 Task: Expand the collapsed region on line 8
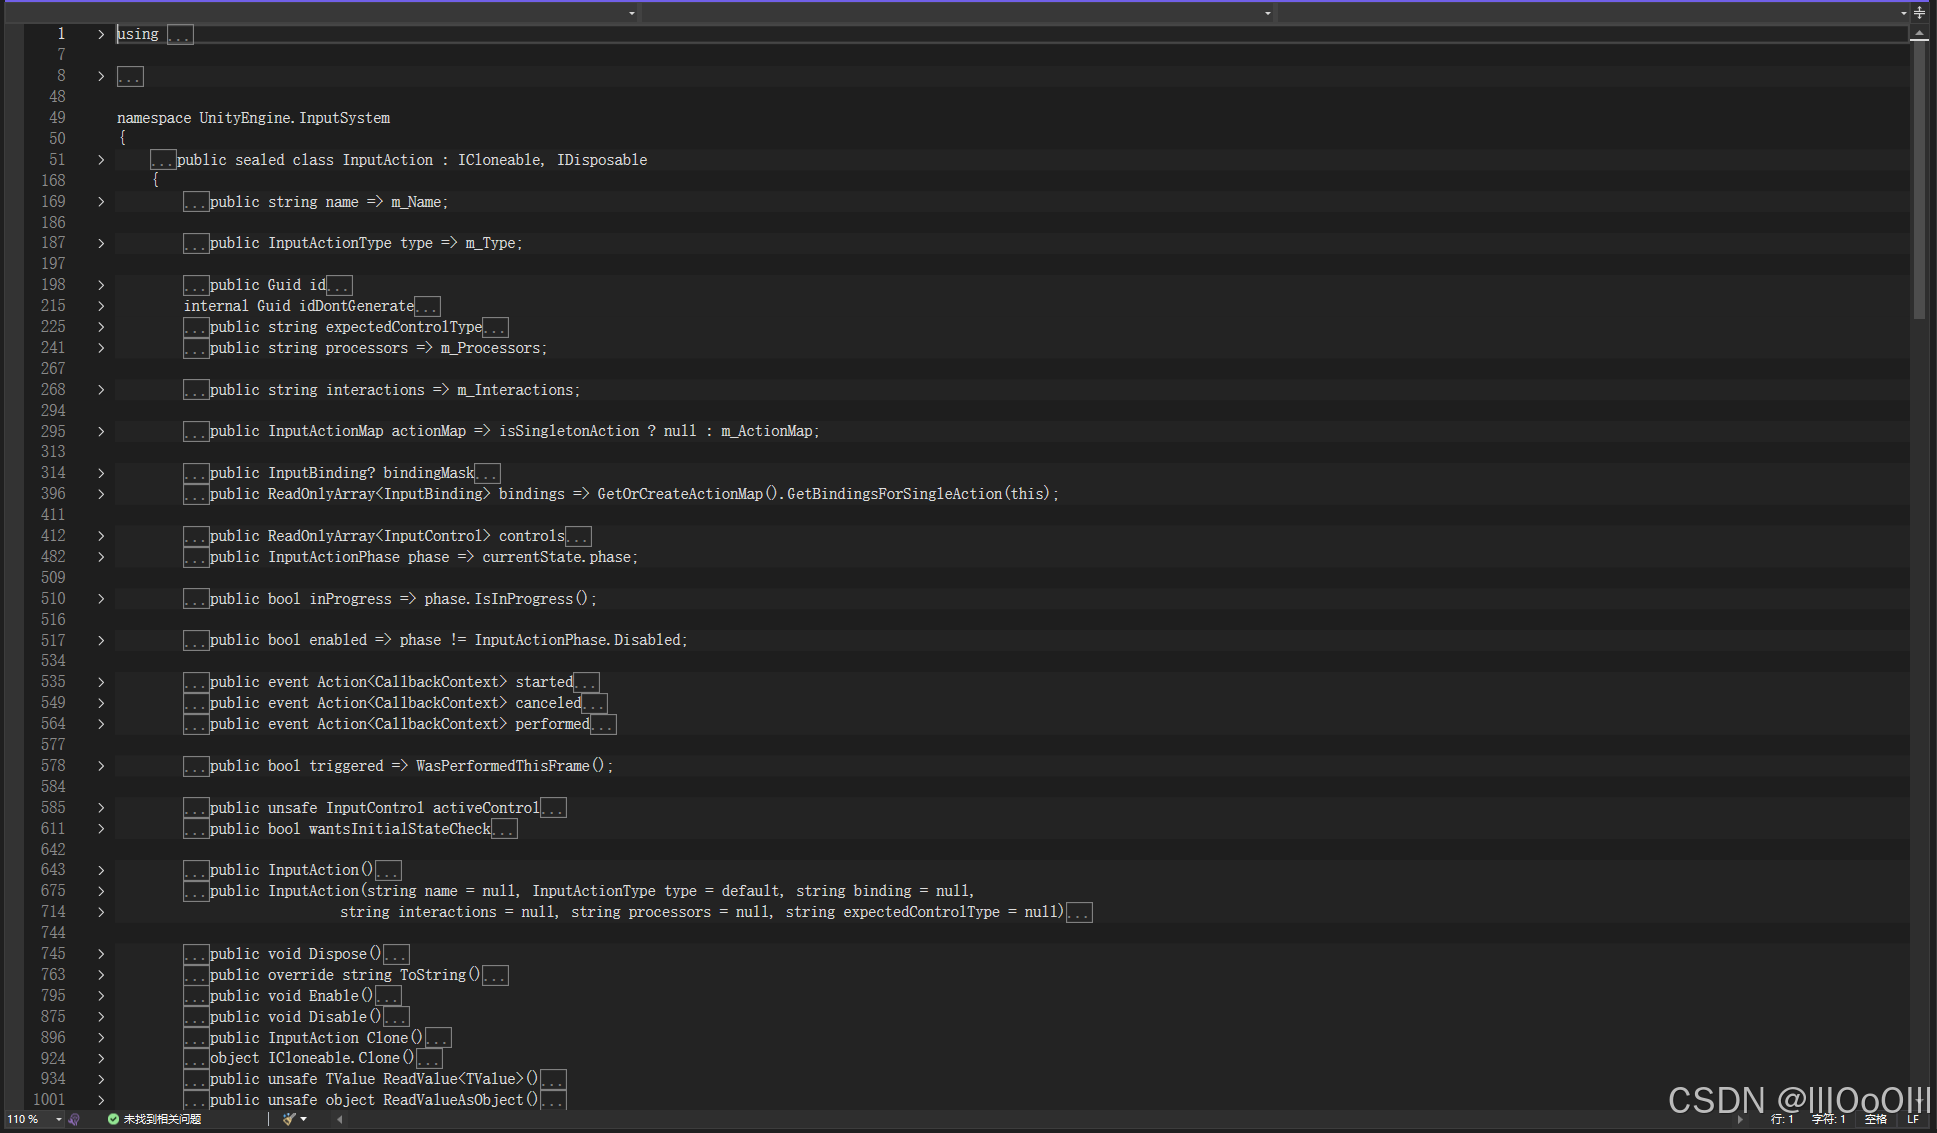[101, 76]
